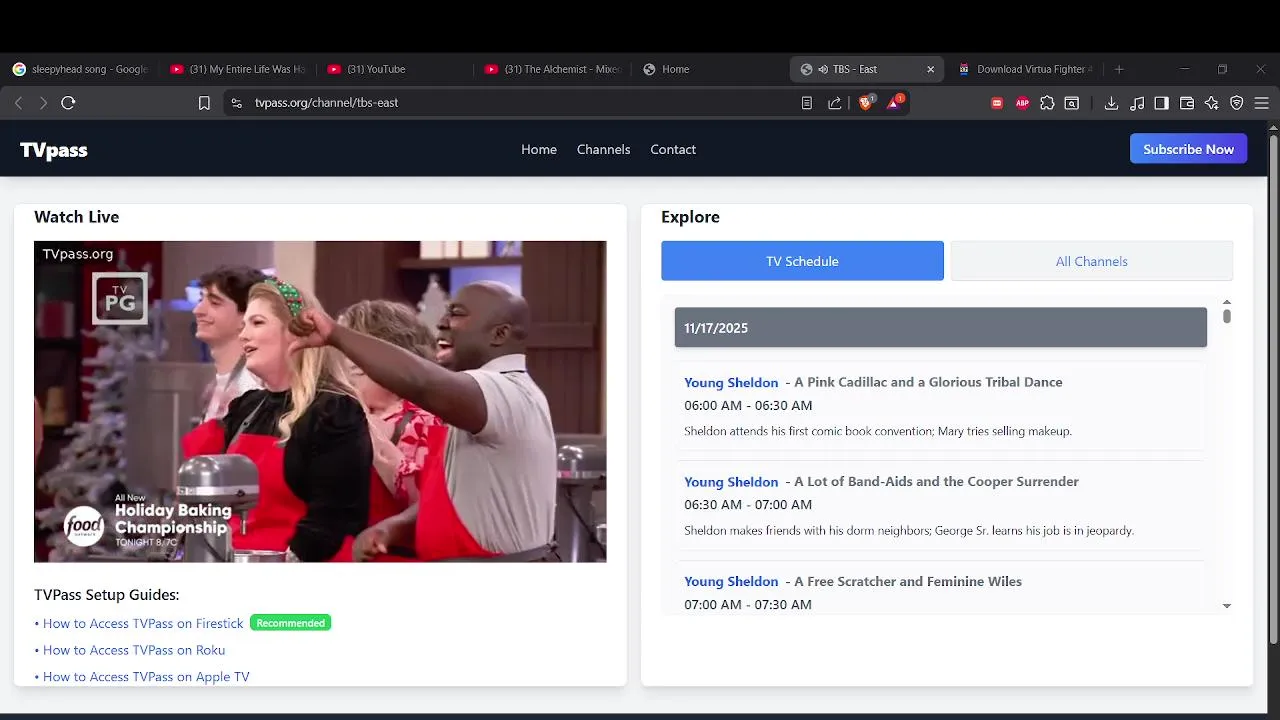This screenshot has height=720, width=1280.
Task: Go forward with the browser forward arrow
Action: pyautogui.click(x=43, y=103)
